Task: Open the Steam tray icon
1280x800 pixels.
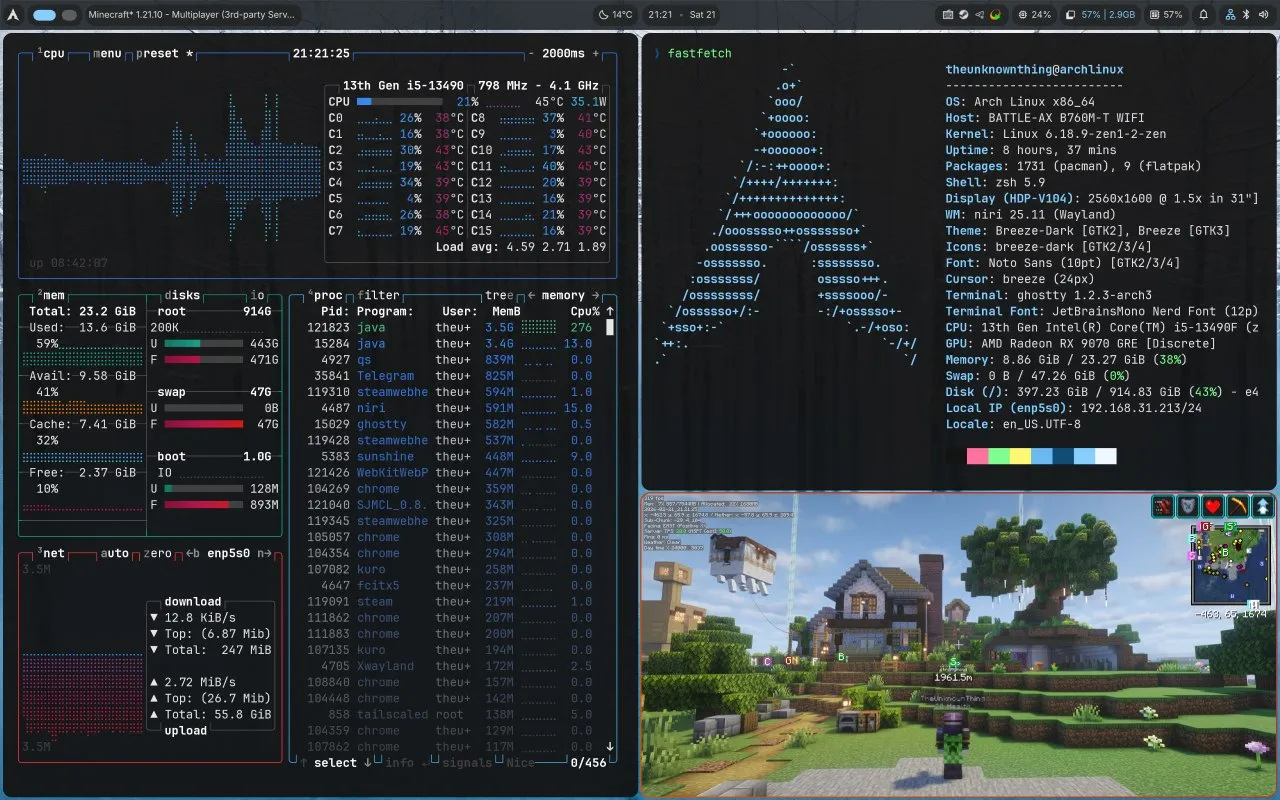Action: click(x=963, y=15)
